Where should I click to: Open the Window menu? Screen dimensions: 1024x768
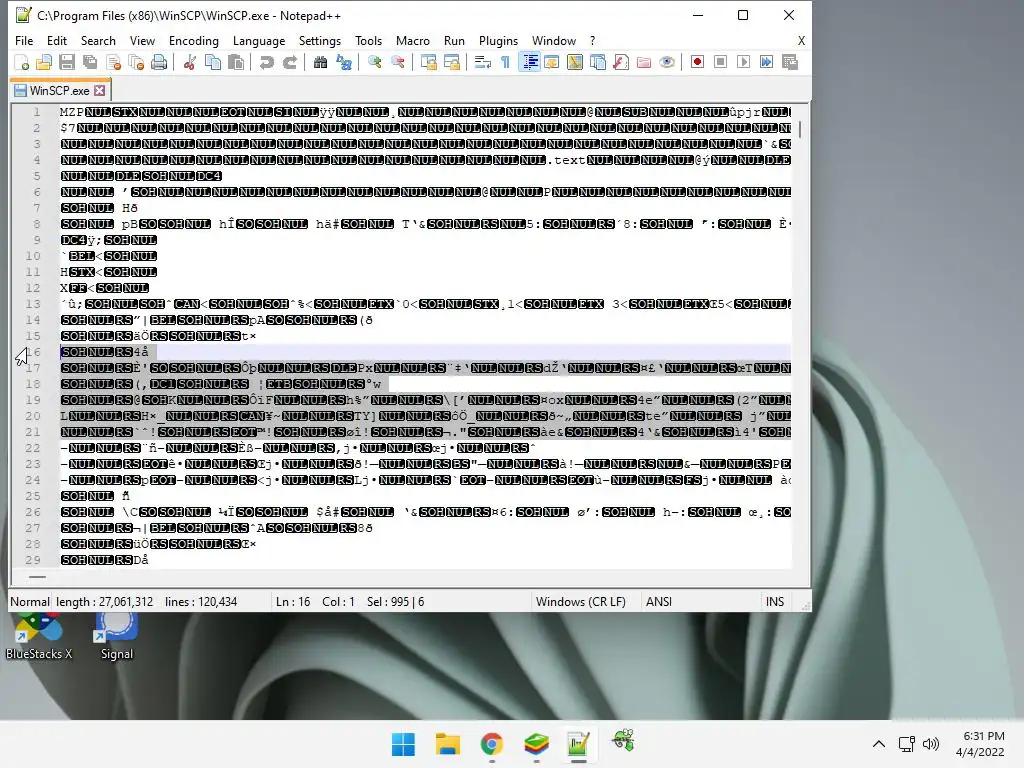pyautogui.click(x=554, y=40)
